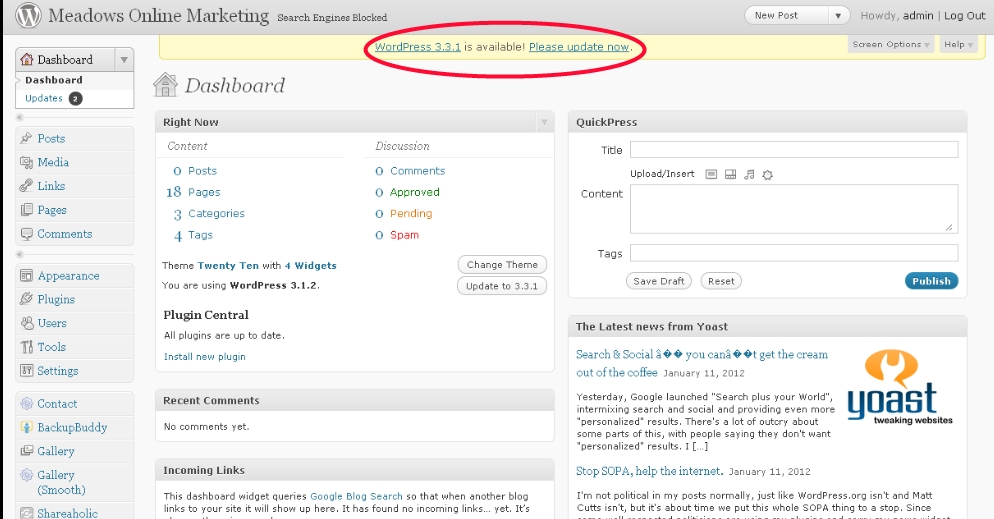Image resolution: width=994 pixels, height=519 pixels.
Task: Click the admin profile link
Action: tap(918, 16)
